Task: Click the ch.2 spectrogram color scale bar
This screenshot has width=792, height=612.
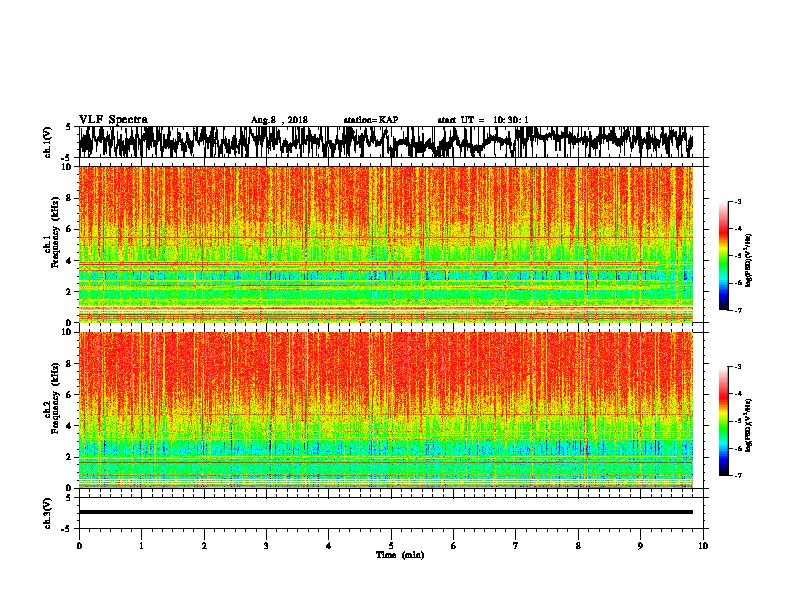Action: [723, 421]
